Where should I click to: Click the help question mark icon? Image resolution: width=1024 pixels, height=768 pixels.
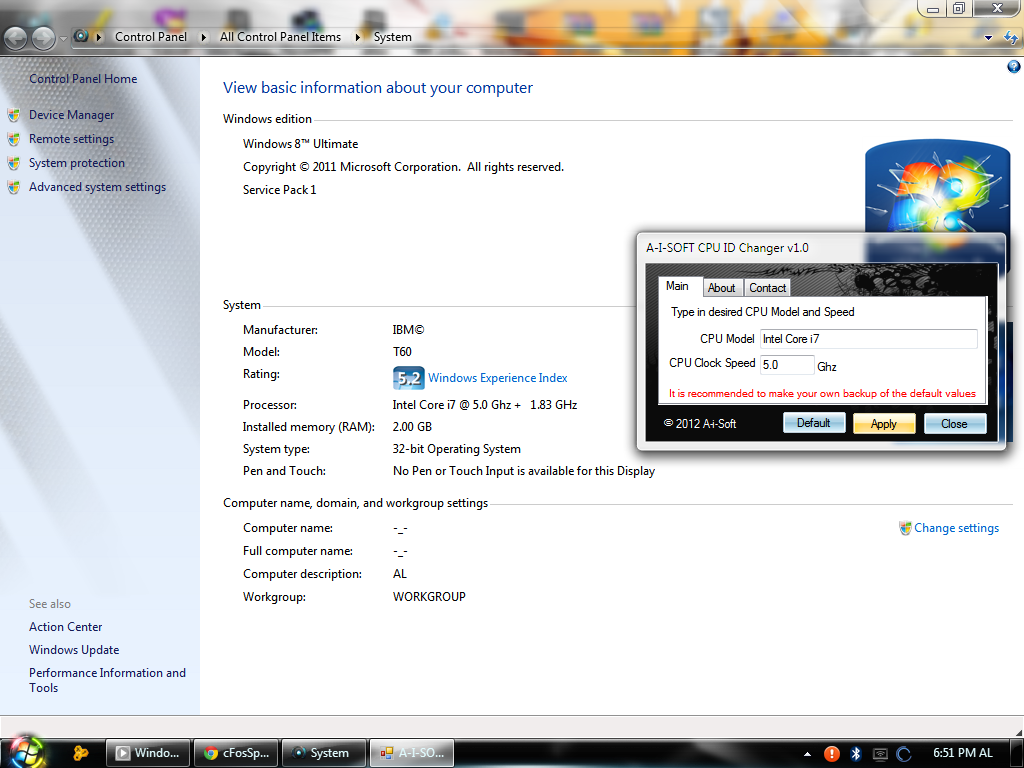tap(1013, 66)
